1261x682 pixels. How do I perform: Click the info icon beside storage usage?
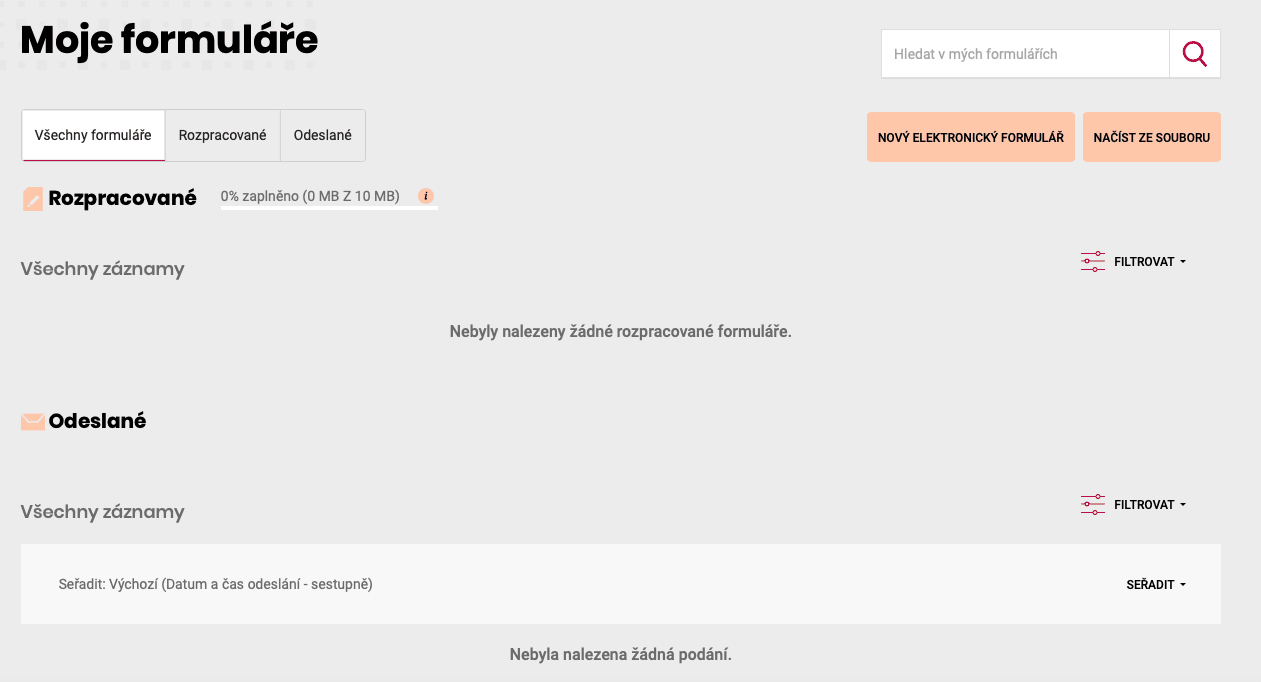[x=426, y=196]
